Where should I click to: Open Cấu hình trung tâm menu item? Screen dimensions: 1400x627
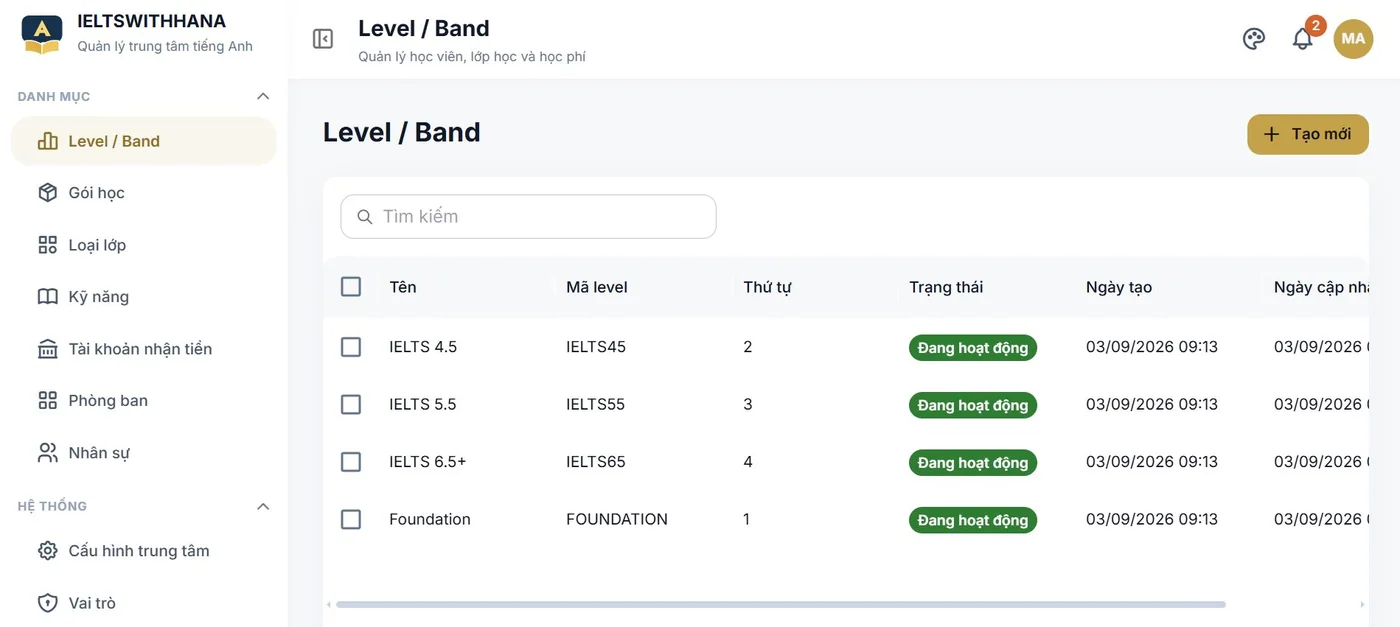pyautogui.click(x=143, y=551)
